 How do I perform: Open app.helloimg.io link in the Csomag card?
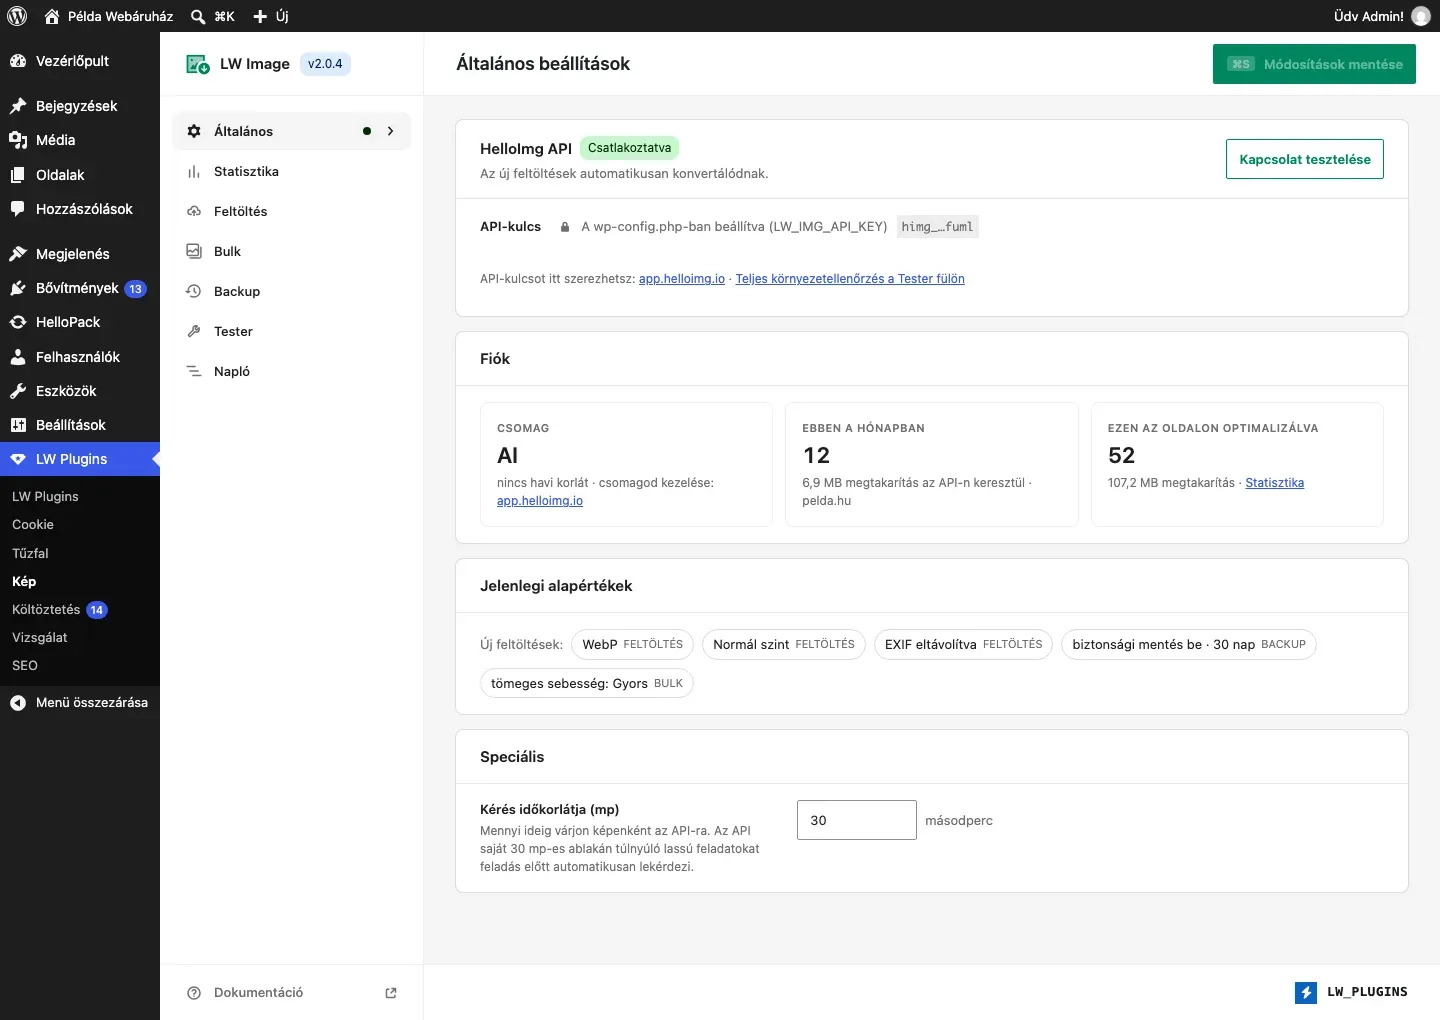tap(540, 501)
